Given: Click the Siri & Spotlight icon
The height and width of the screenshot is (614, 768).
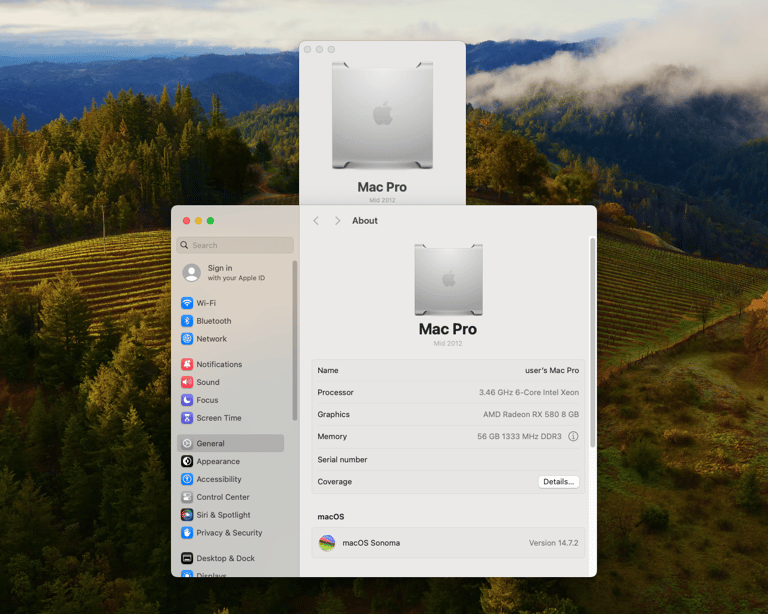Looking at the screenshot, I should point(187,515).
